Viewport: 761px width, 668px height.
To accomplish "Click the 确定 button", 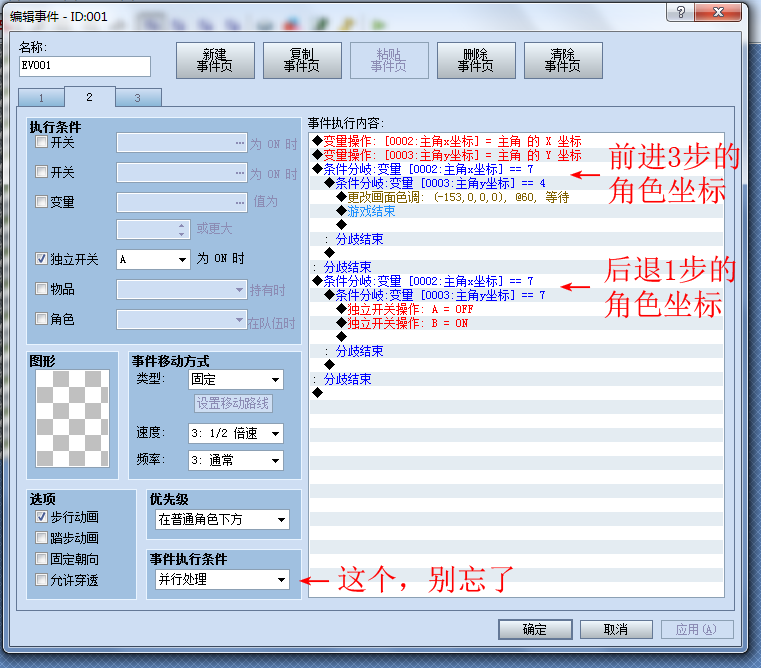I will pyautogui.click(x=535, y=630).
